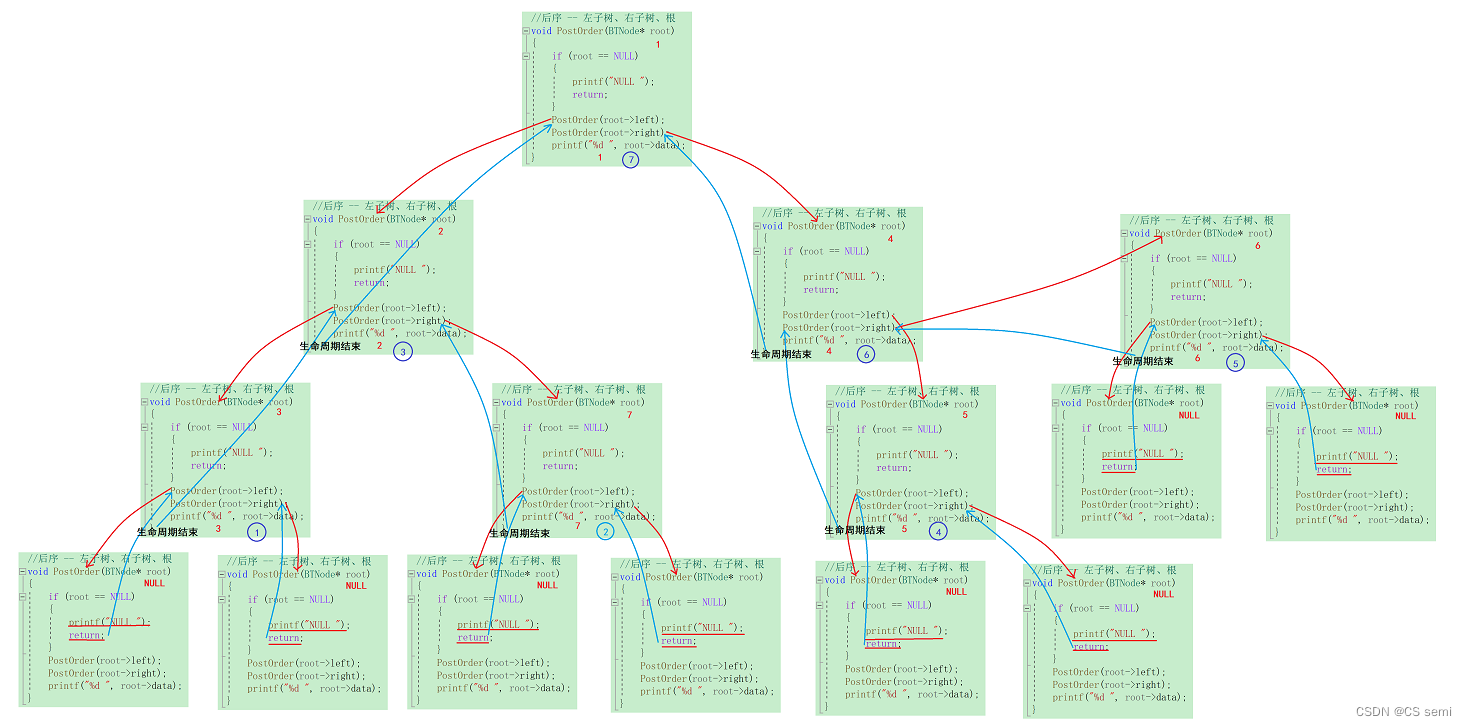
Task: Collapse the if statement in the block numbered 2
Action: 308,244
